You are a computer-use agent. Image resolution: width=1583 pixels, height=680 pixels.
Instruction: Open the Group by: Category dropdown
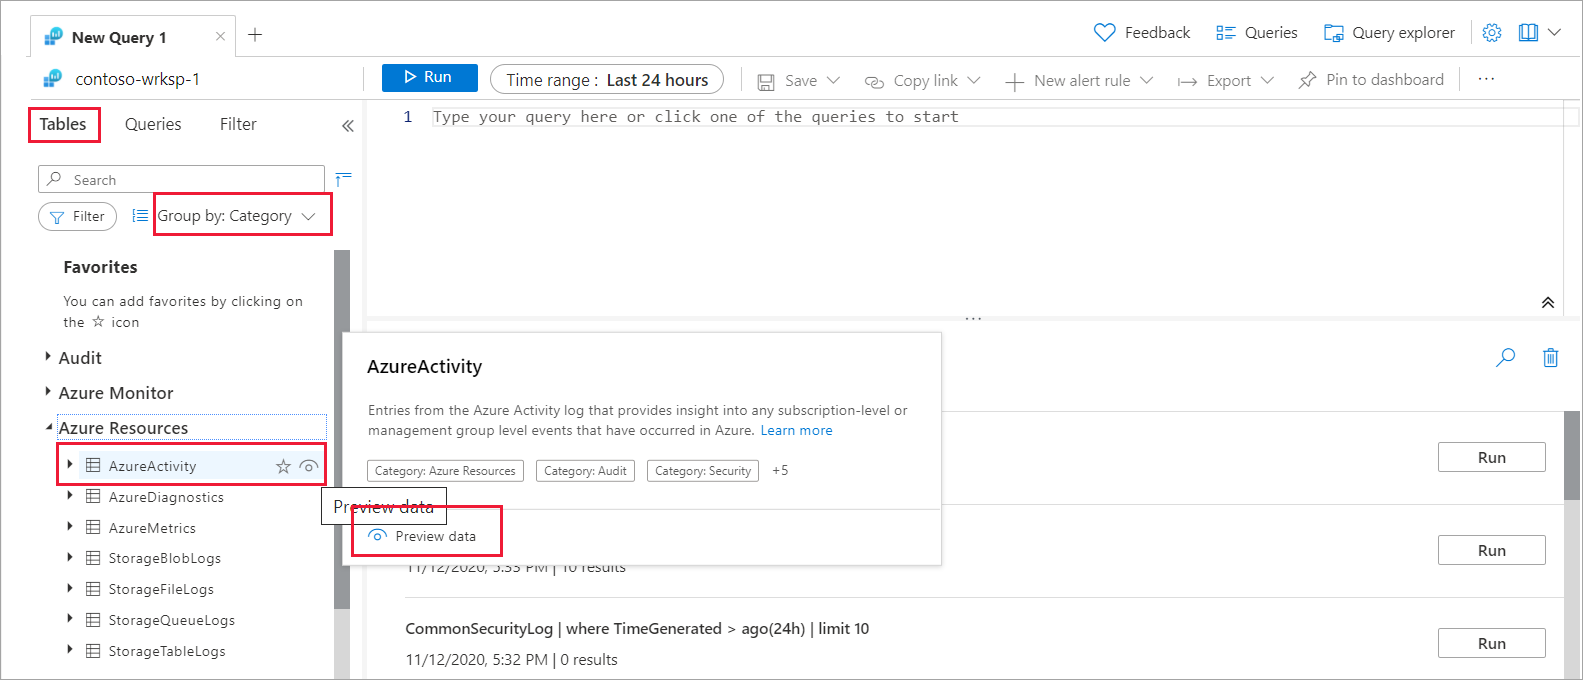pos(237,216)
